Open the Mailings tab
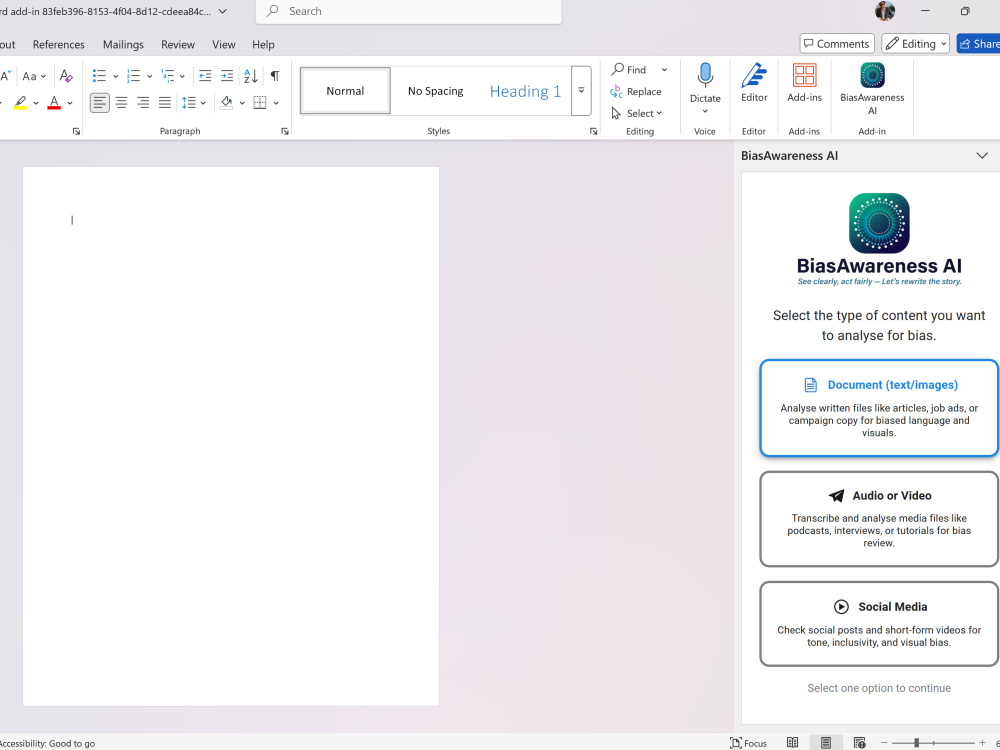Viewport: 1000px width, 750px height. (123, 45)
